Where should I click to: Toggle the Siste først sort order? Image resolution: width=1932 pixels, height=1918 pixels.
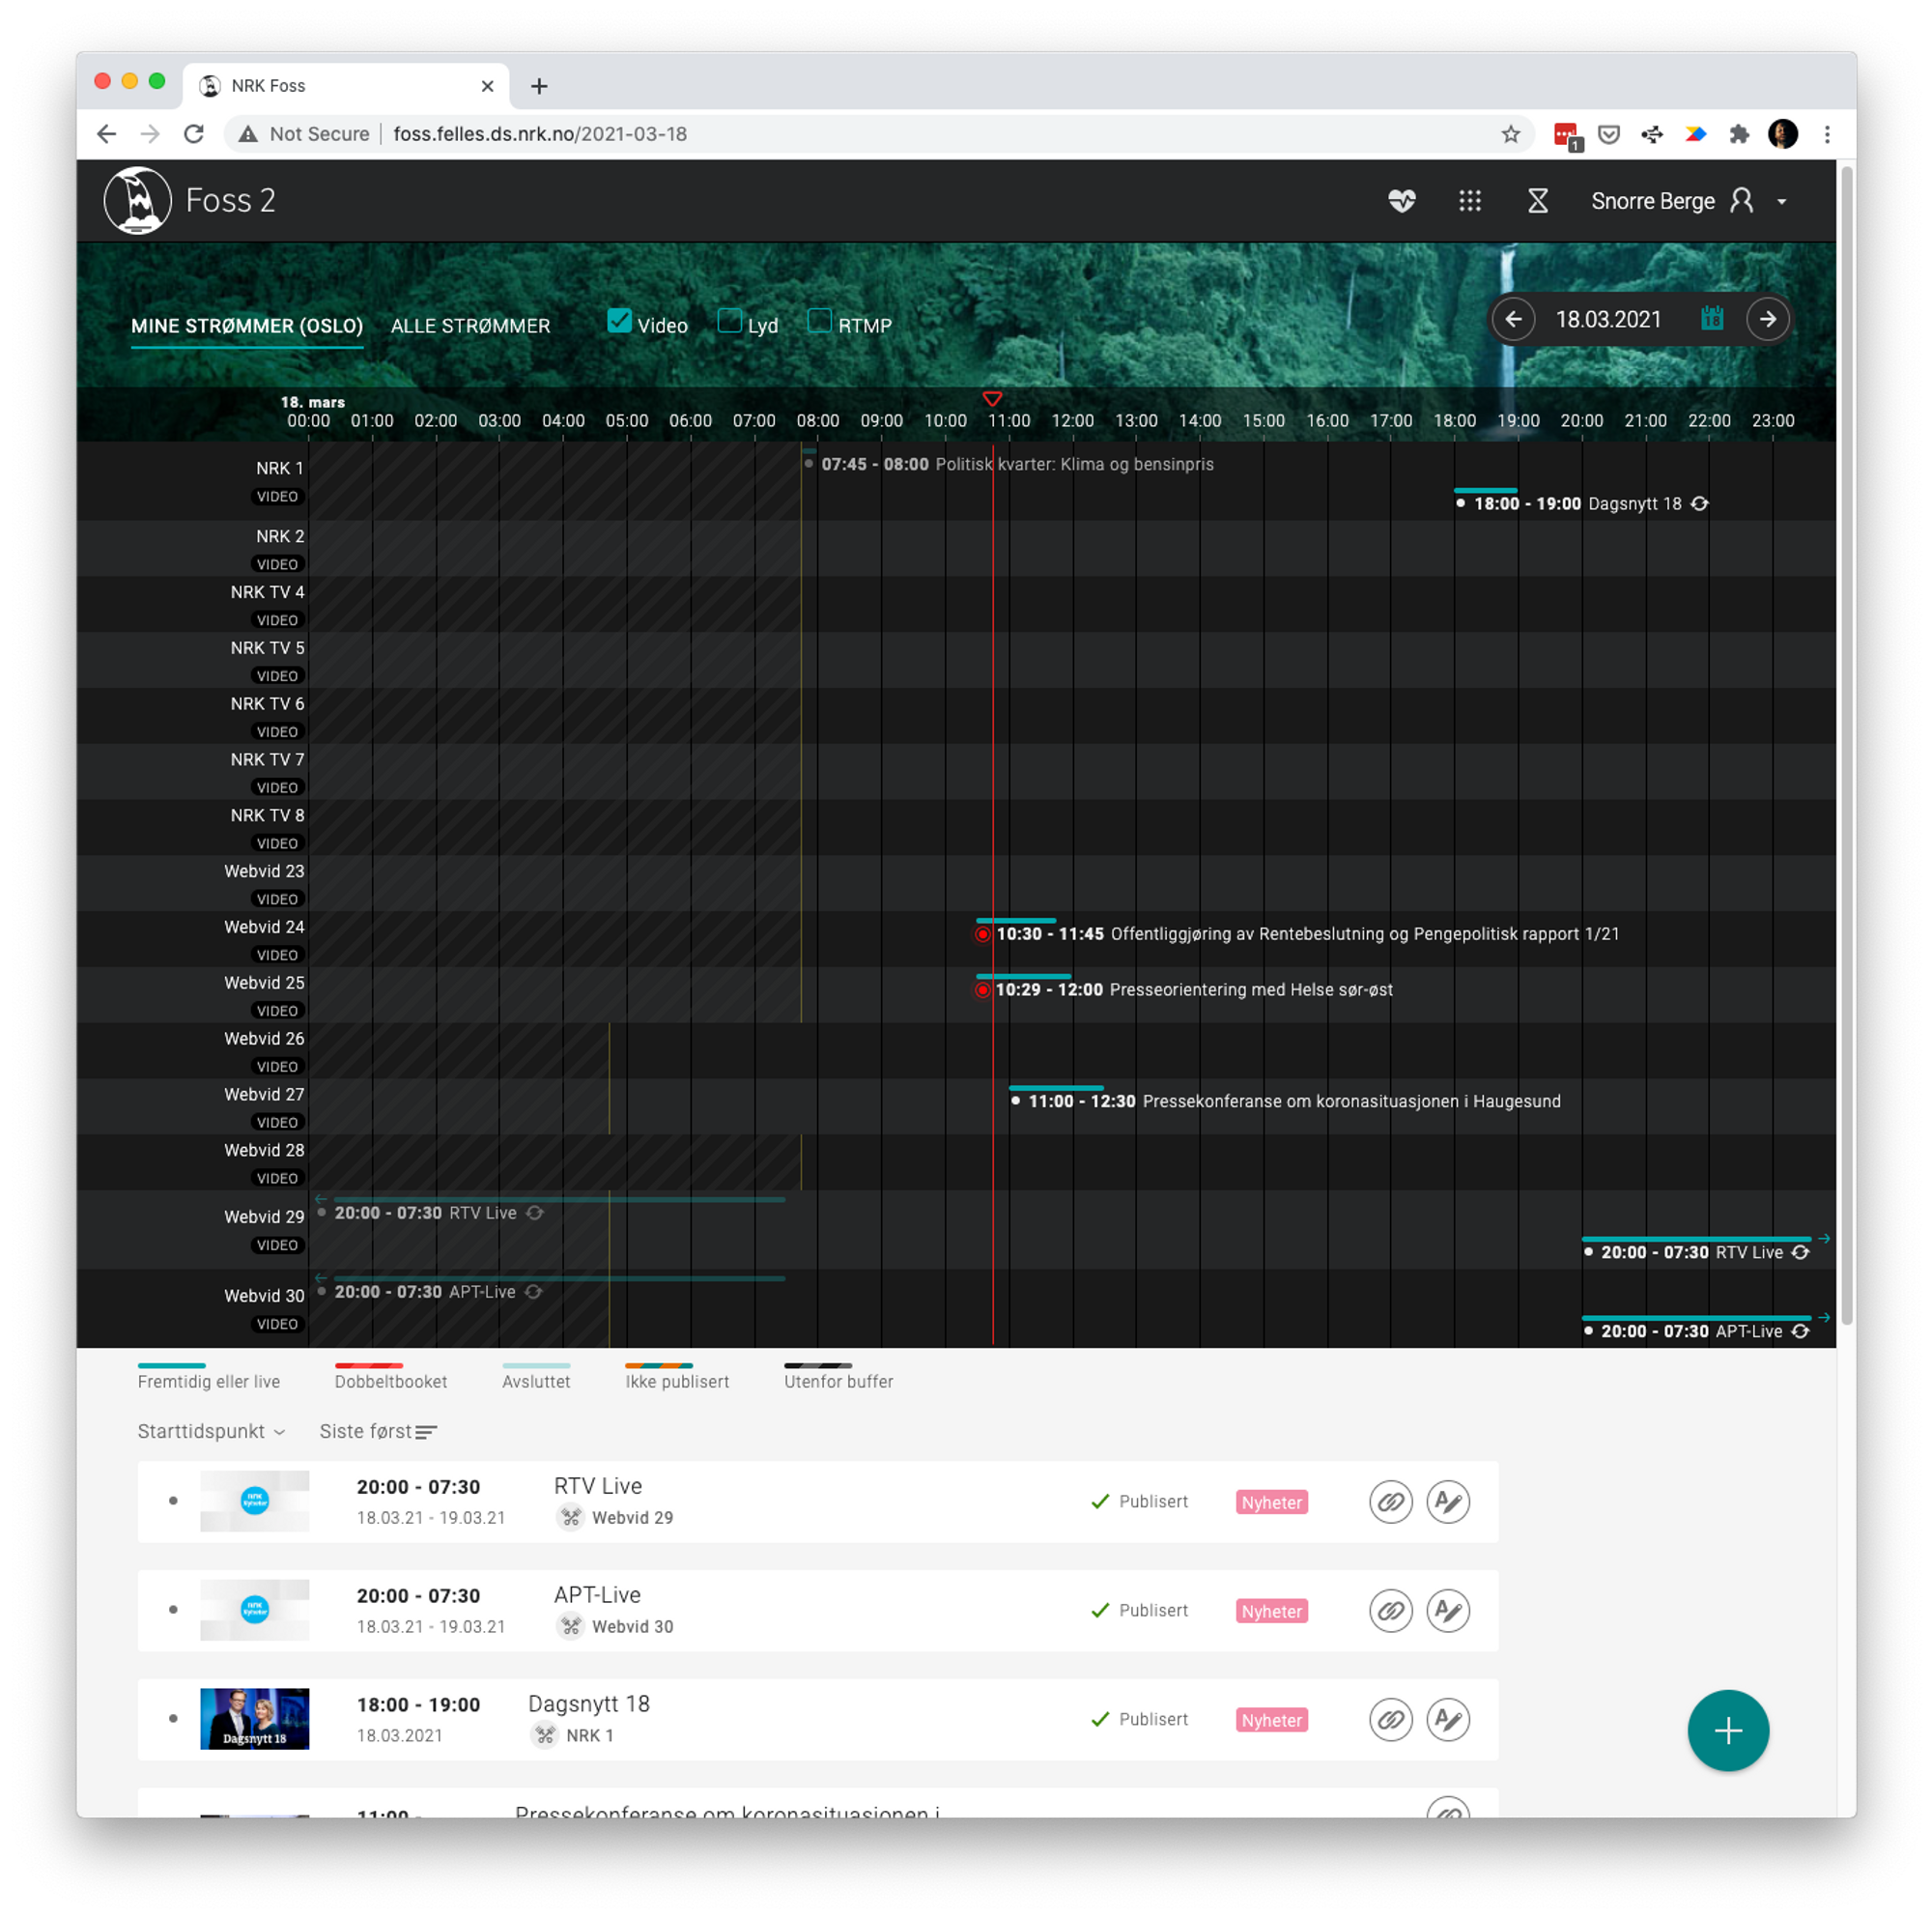click(377, 1431)
